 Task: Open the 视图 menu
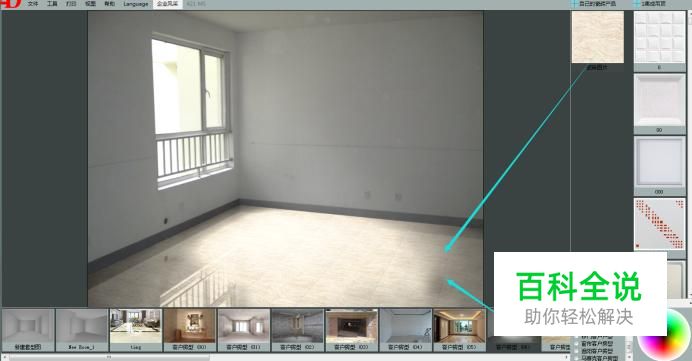[90, 4]
